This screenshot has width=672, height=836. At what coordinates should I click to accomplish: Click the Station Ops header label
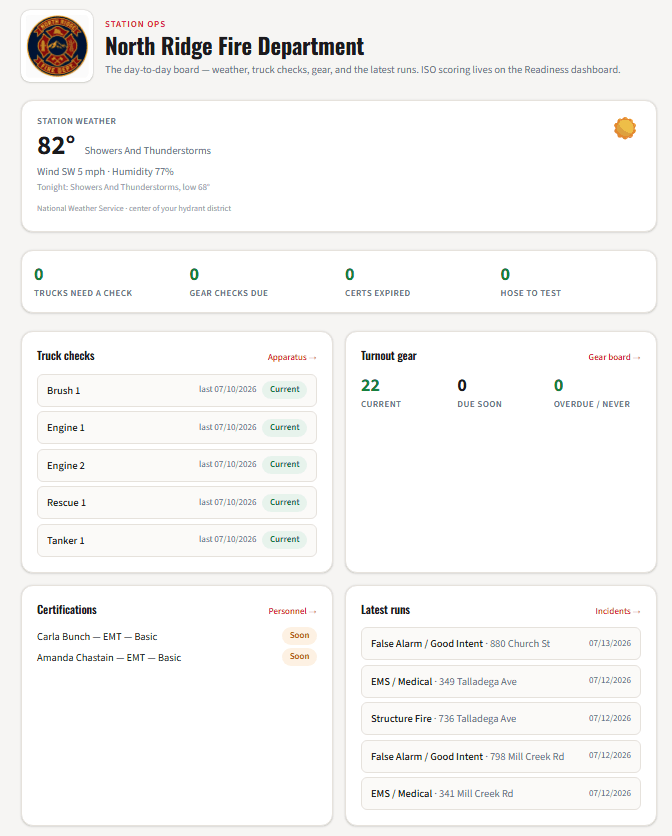click(135, 24)
